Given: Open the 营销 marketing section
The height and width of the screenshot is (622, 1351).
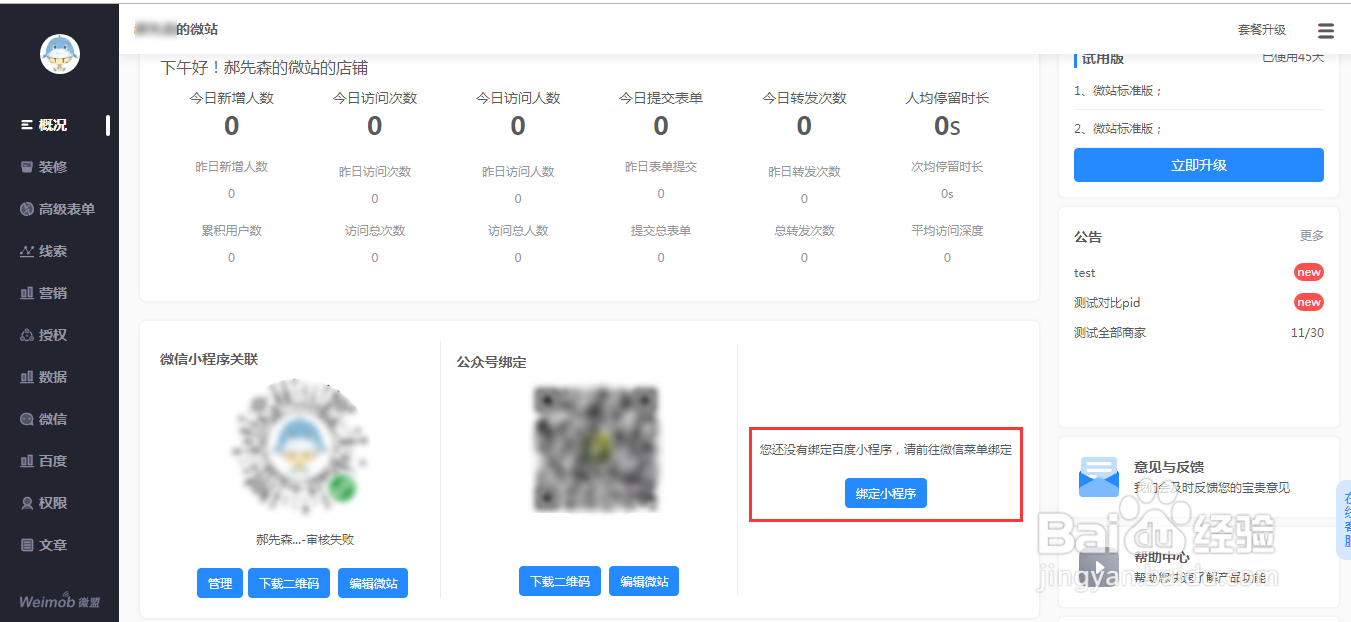Looking at the screenshot, I should [53, 293].
